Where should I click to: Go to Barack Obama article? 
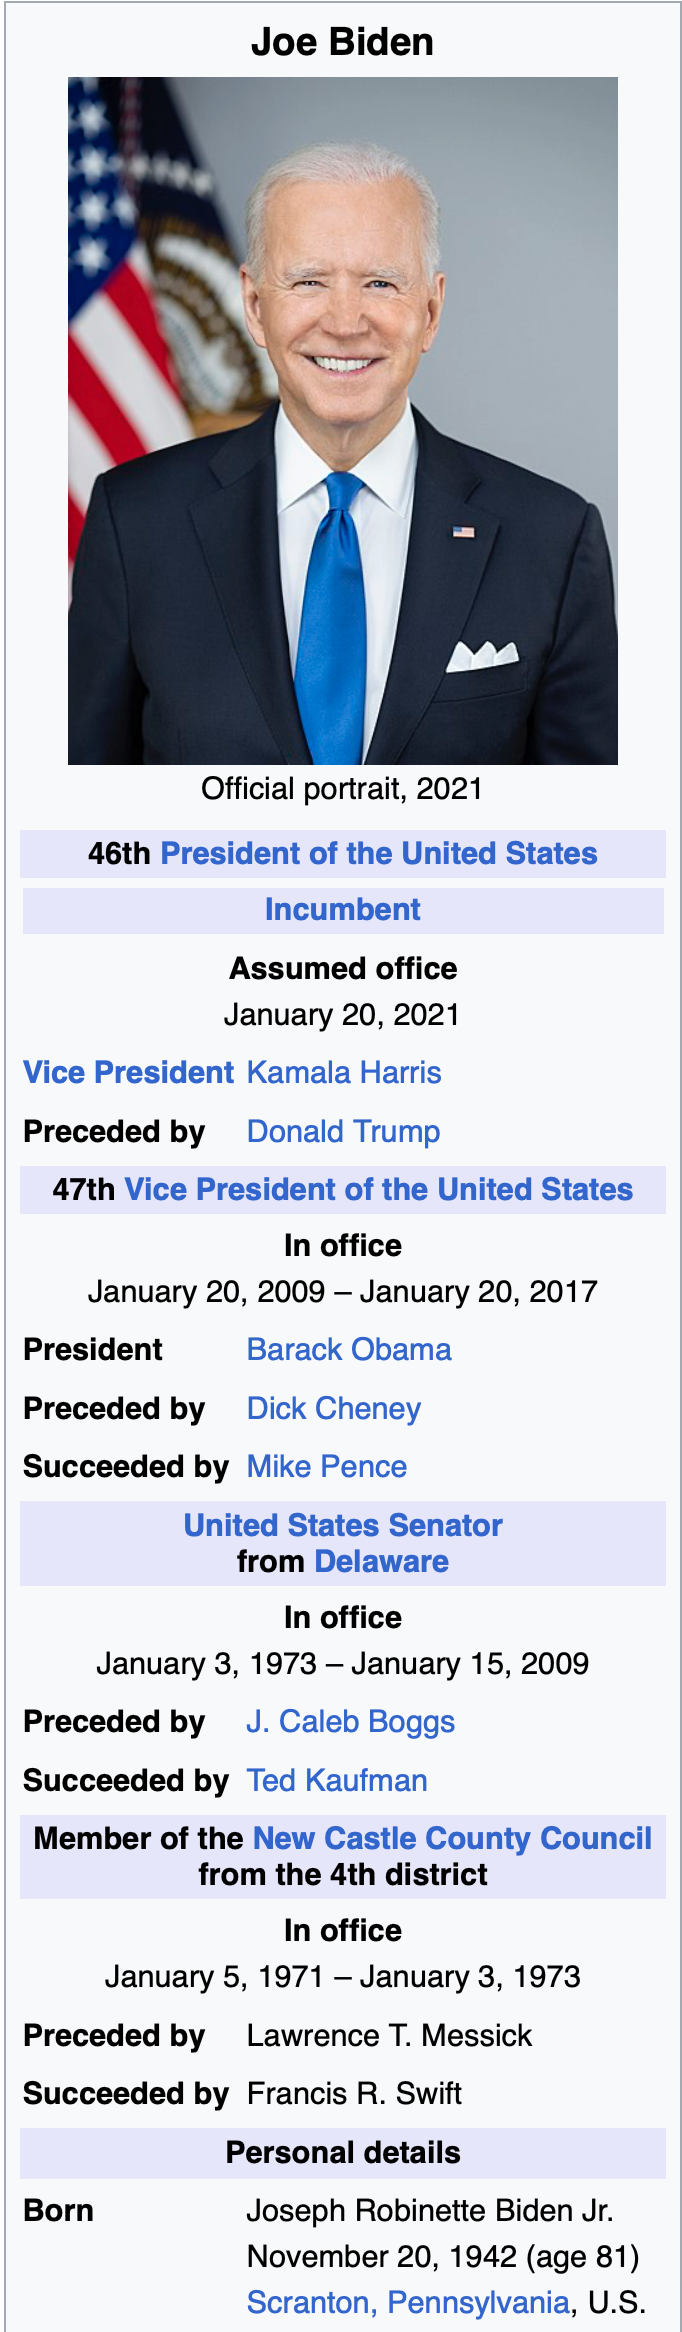349,1349
